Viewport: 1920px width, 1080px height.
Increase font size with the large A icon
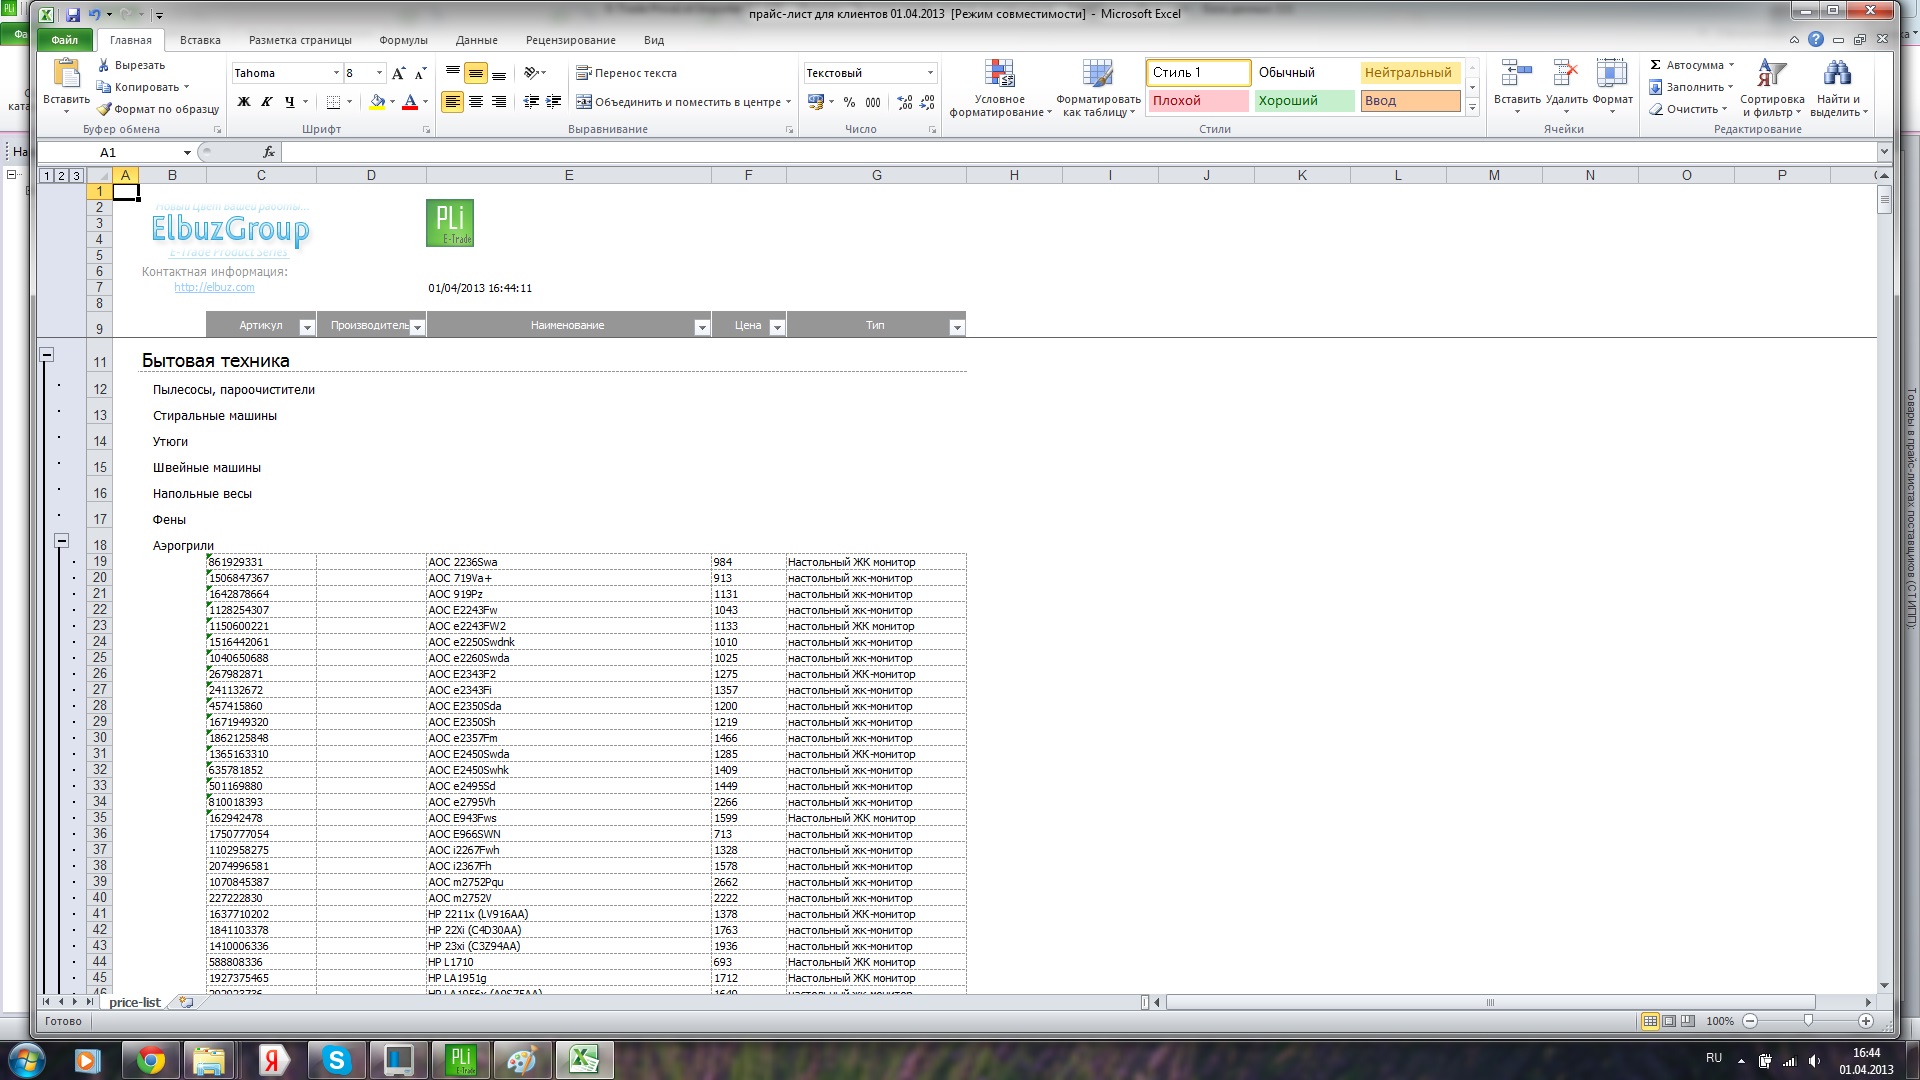pyautogui.click(x=399, y=73)
